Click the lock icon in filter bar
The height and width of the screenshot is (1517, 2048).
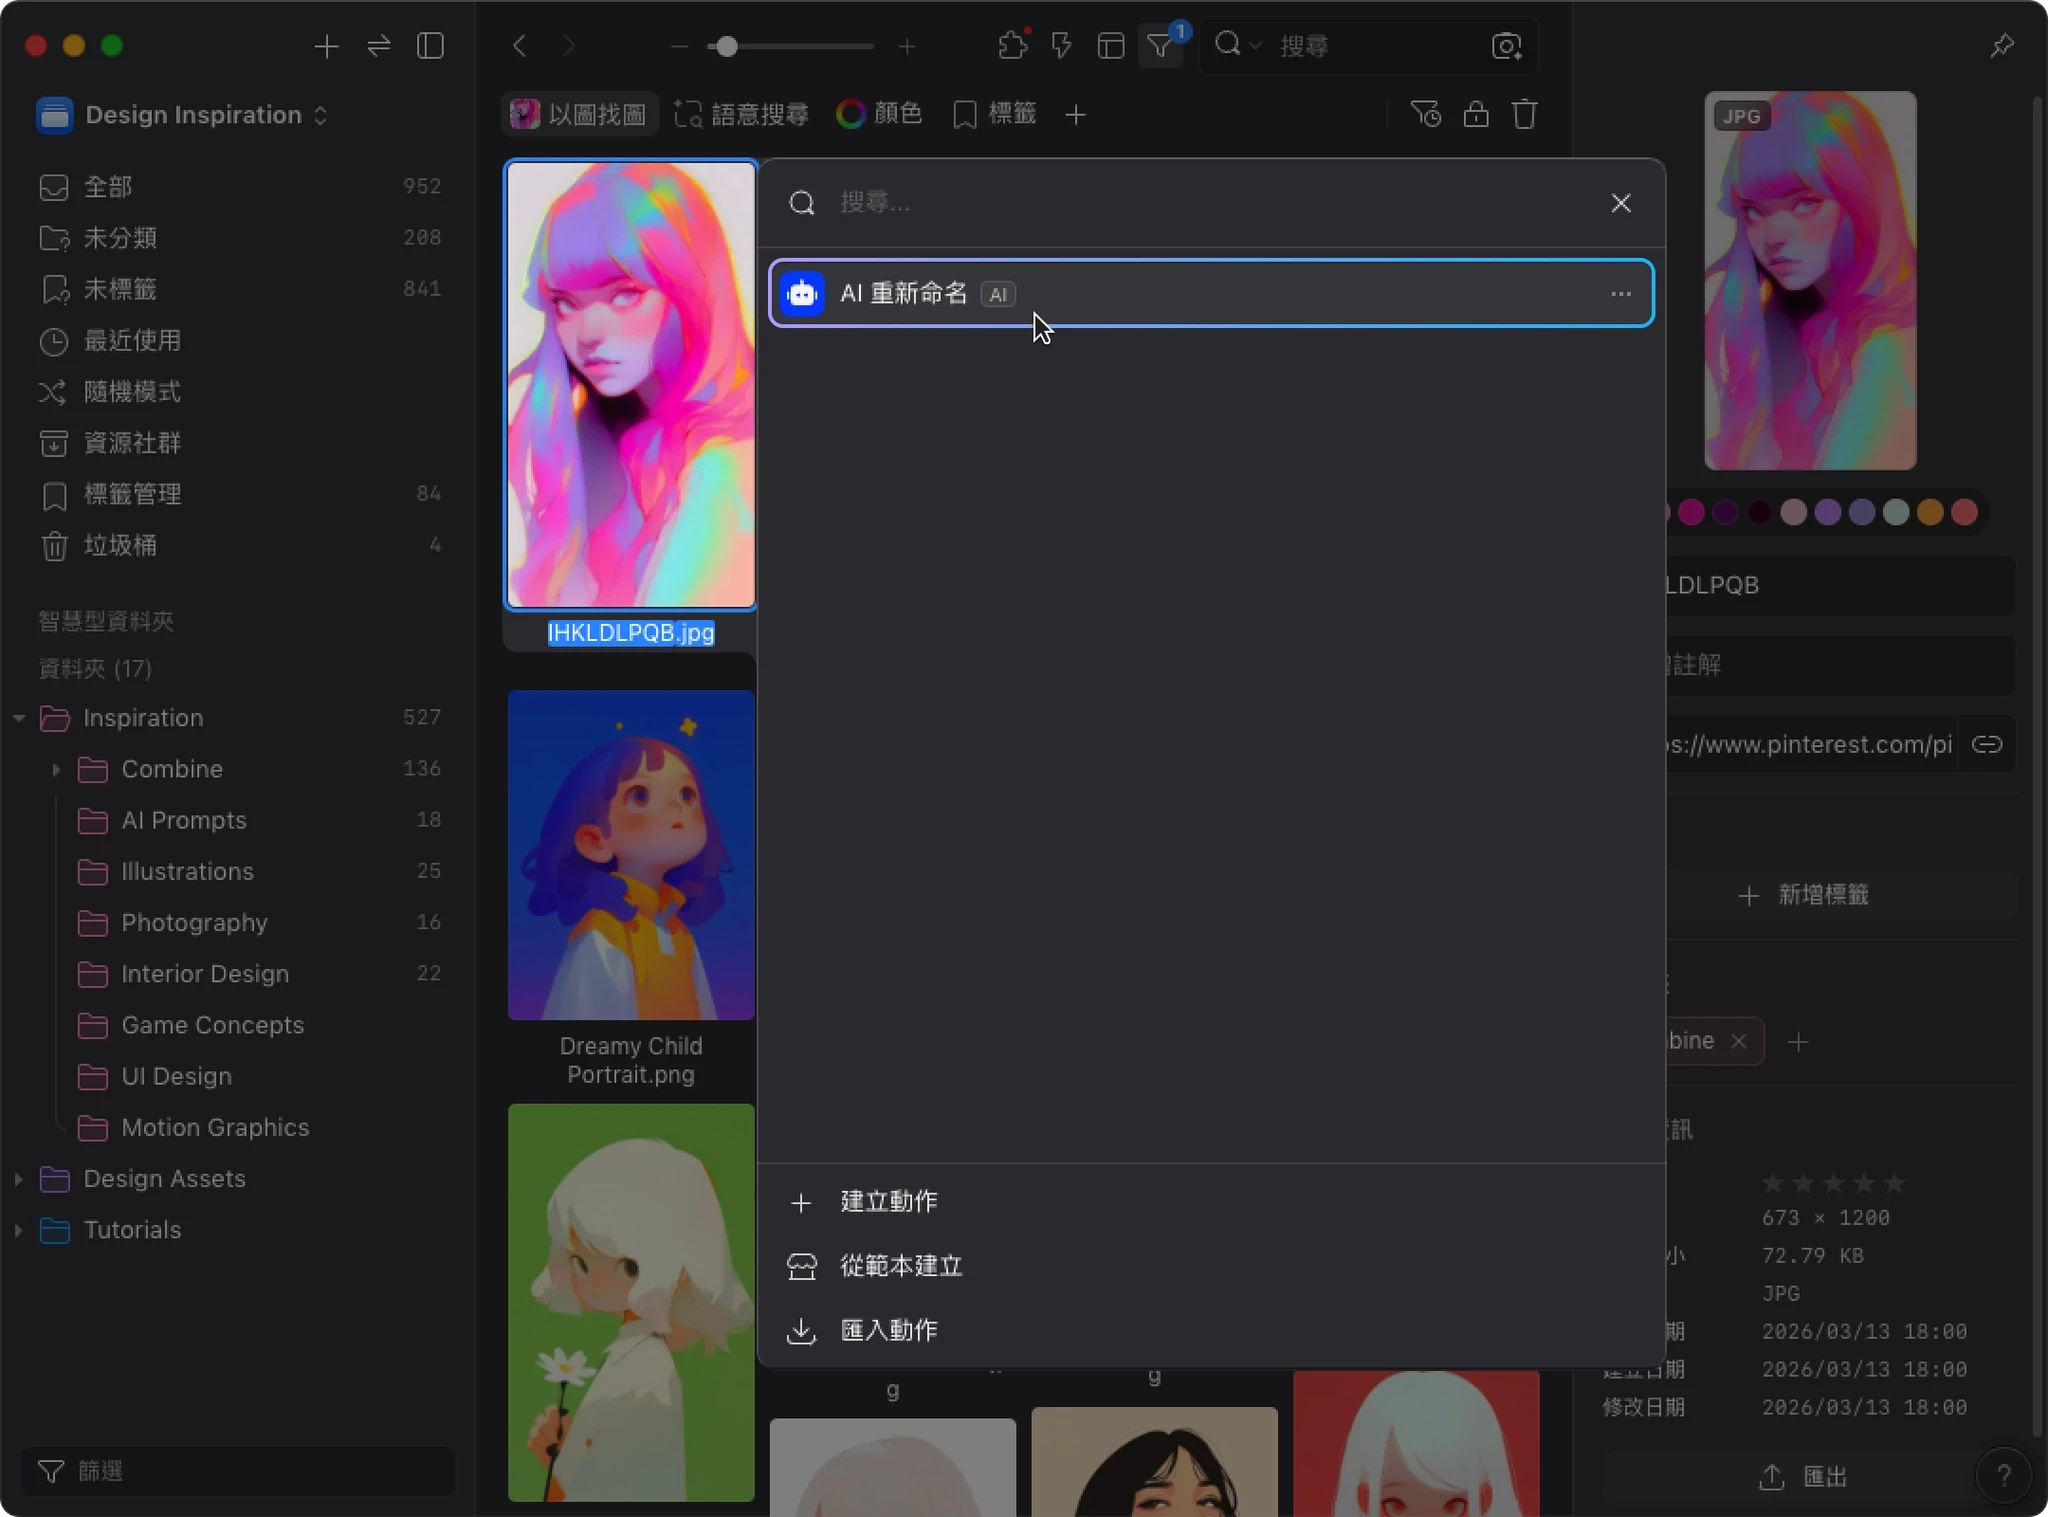(x=1475, y=115)
